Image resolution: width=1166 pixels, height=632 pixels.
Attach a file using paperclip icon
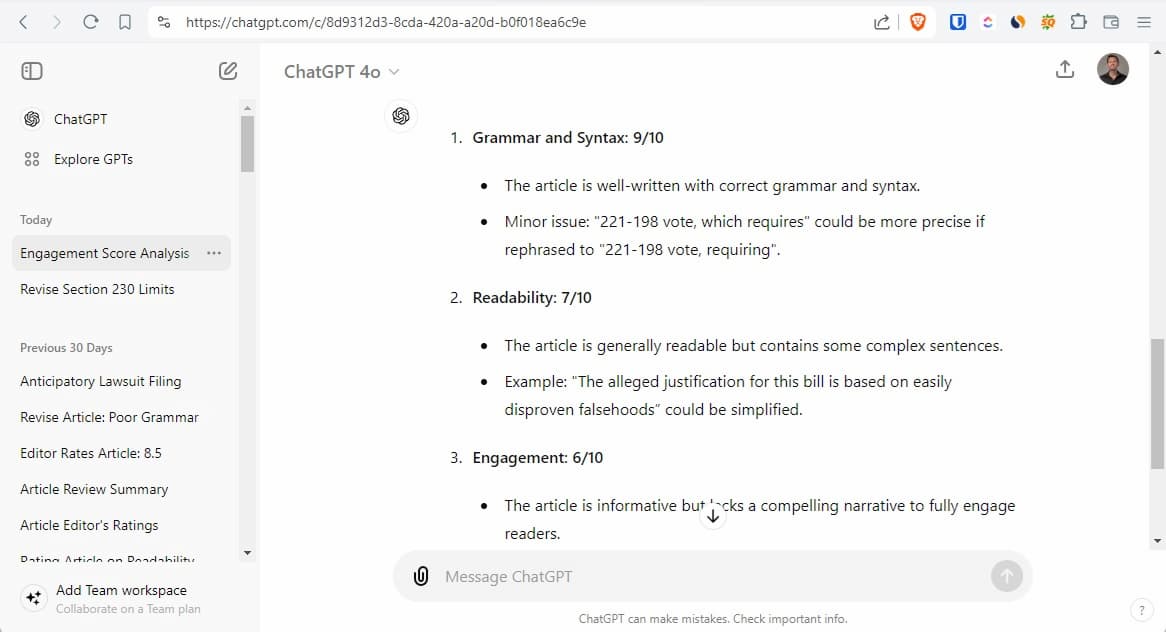[x=421, y=576]
